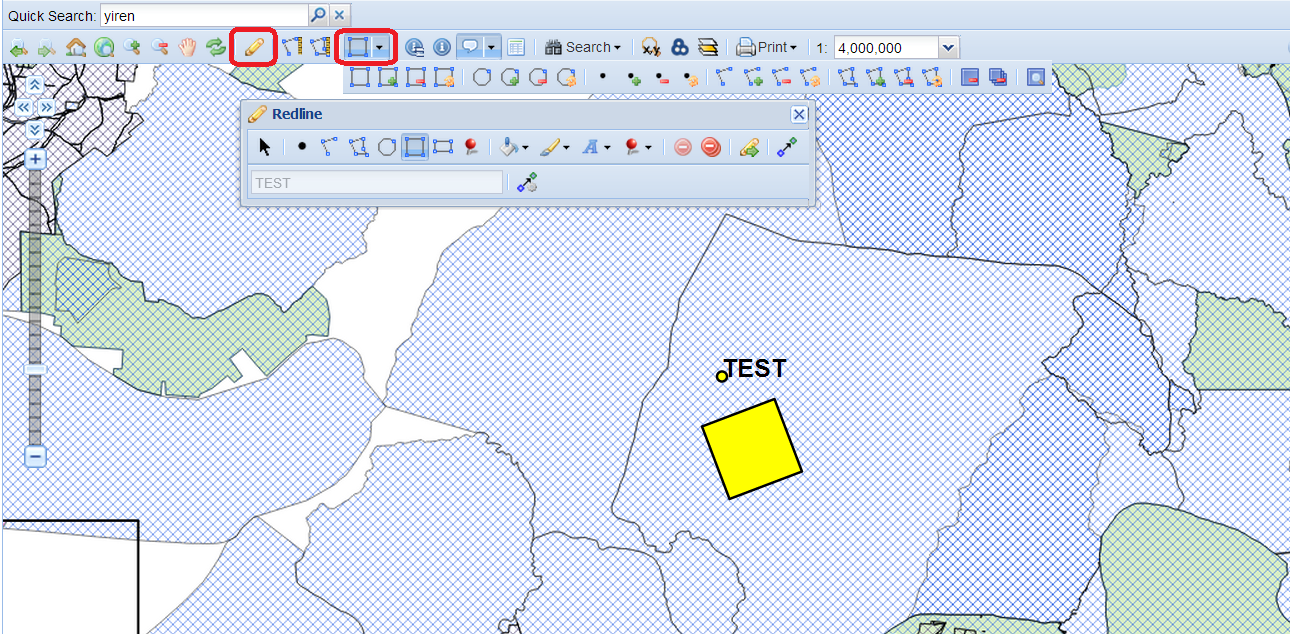This screenshot has height=634, width=1290.
Task: Choose remove-from-selection by rectangle
Action: [416, 78]
